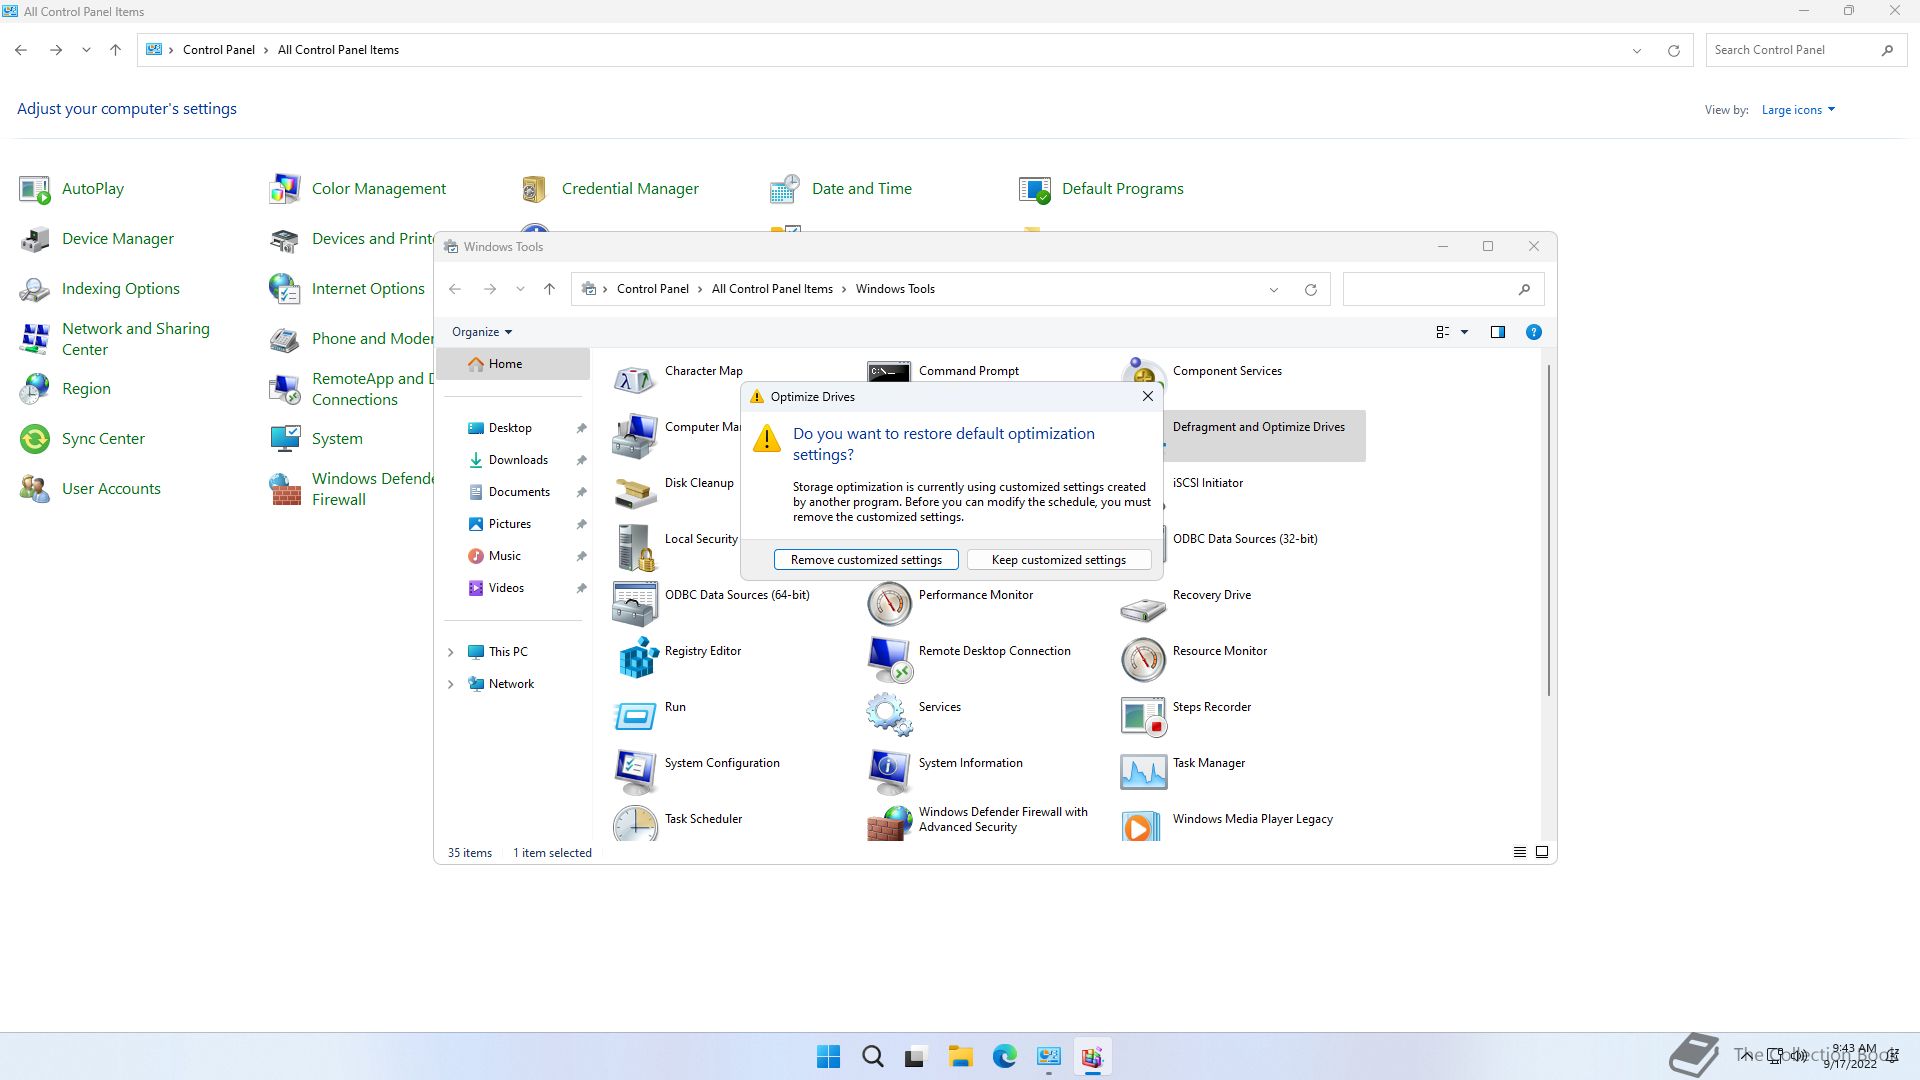Click Remove customized settings button
The height and width of the screenshot is (1080, 1920).
866,560
